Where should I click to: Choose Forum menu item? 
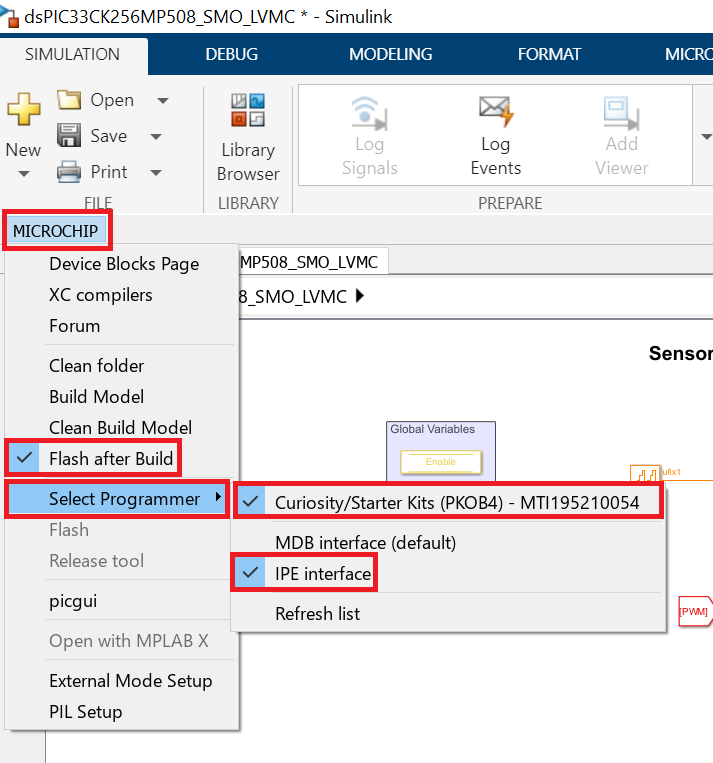(74, 326)
